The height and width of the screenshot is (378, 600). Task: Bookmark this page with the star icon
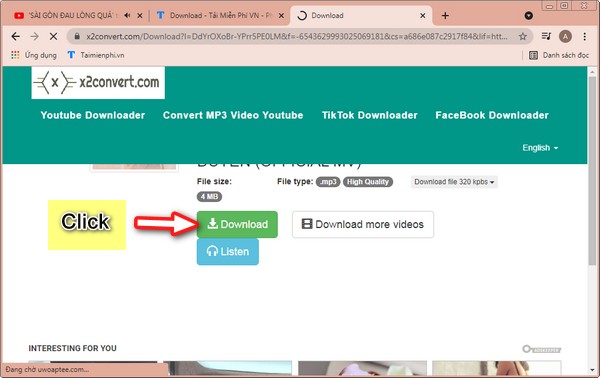[x=523, y=36]
